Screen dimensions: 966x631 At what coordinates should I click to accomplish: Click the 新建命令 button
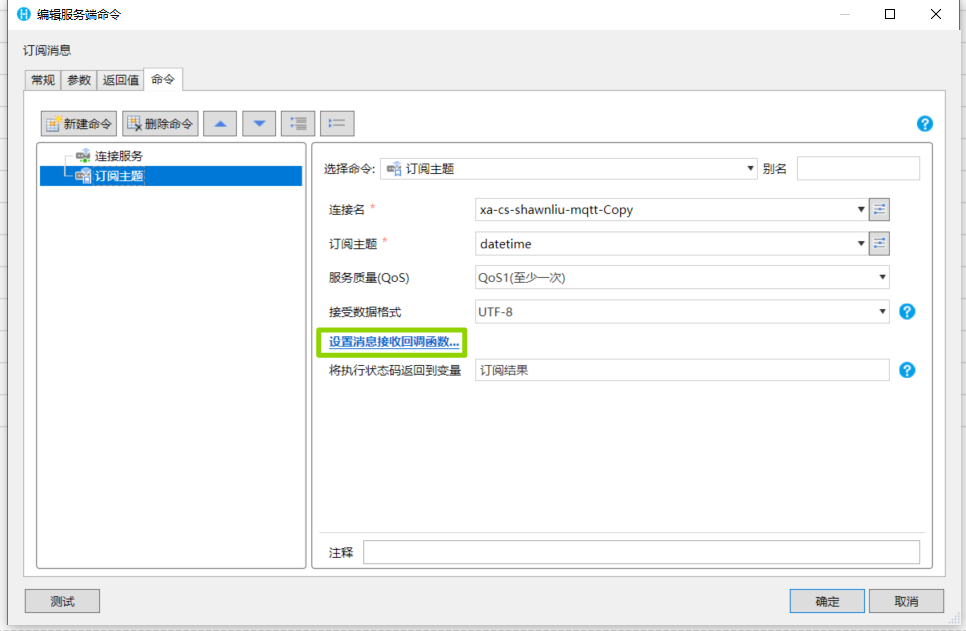click(79, 124)
